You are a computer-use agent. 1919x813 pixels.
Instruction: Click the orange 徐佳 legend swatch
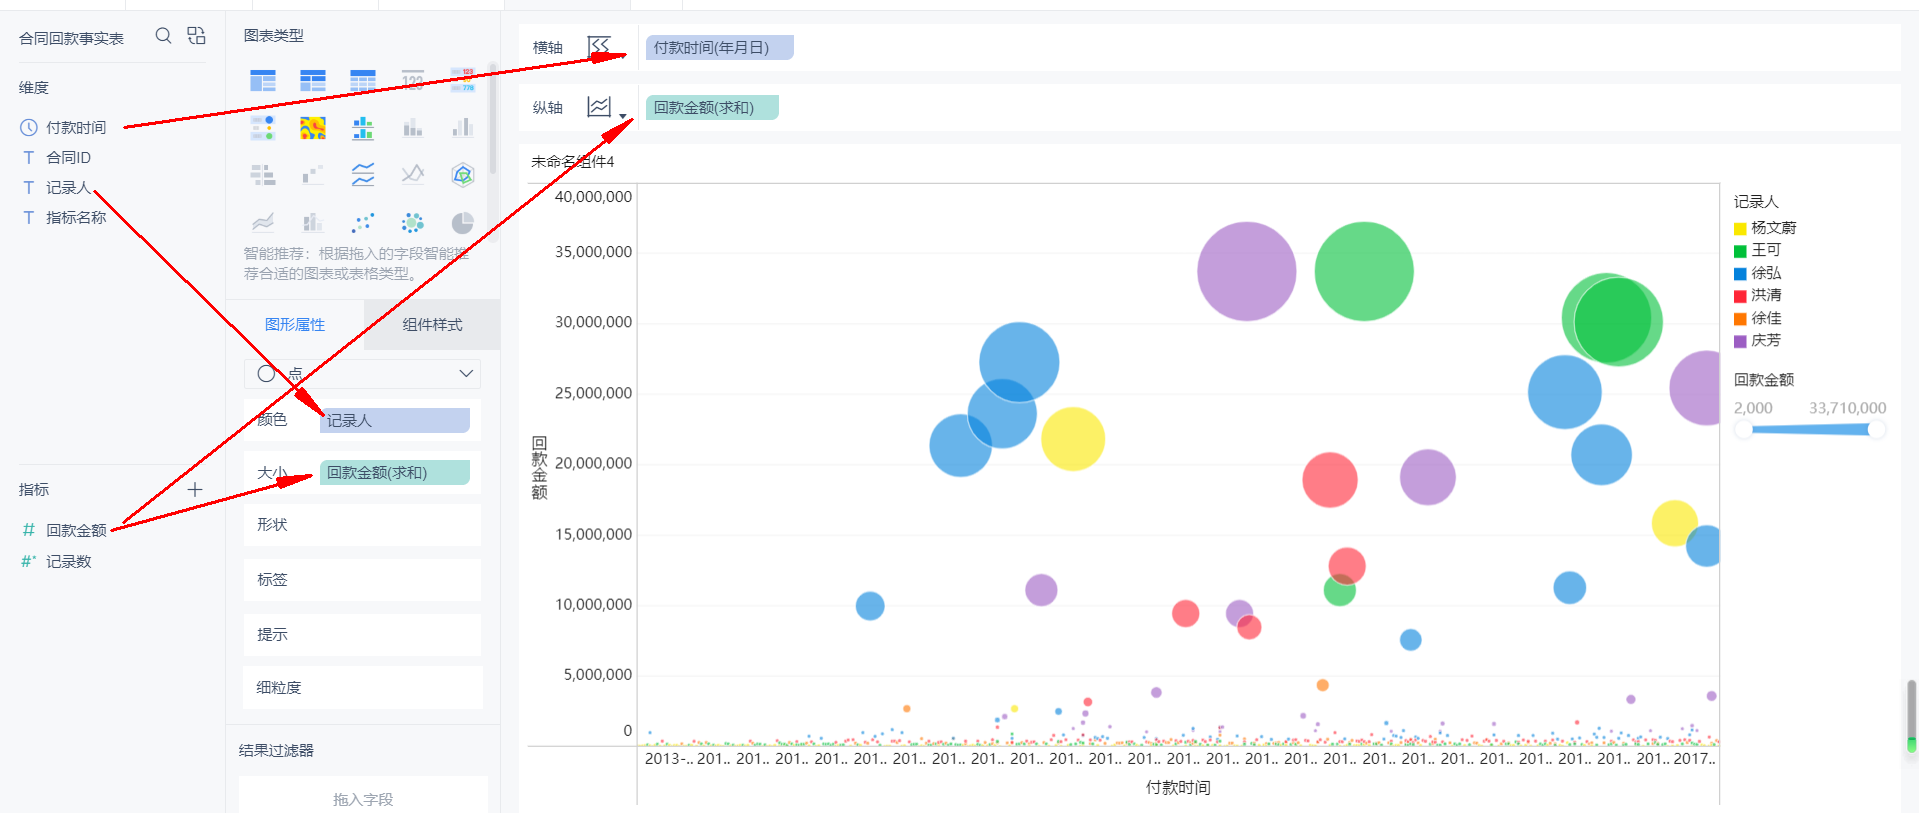pyautogui.click(x=1740, y=319)
